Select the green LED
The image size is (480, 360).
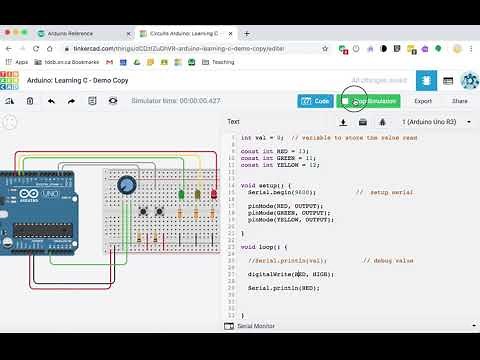pyautogui.click(x=181, y=194)
